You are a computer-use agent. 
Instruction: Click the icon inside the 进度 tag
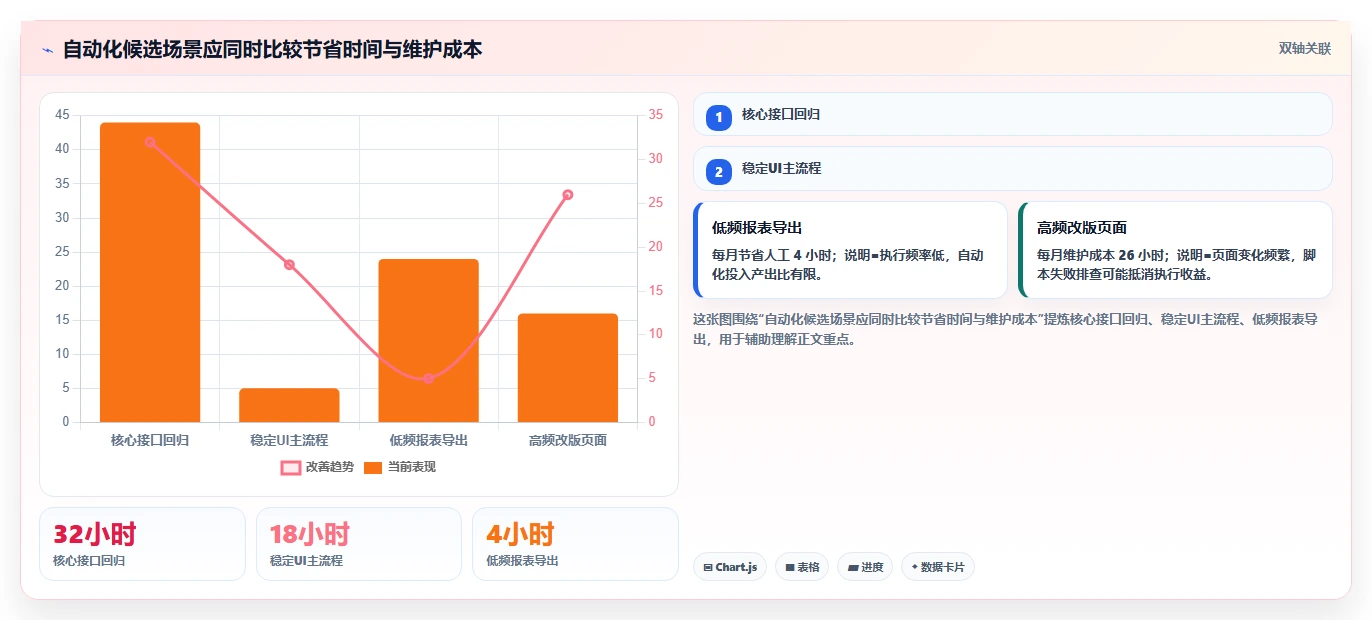click(x=853, y=567)
